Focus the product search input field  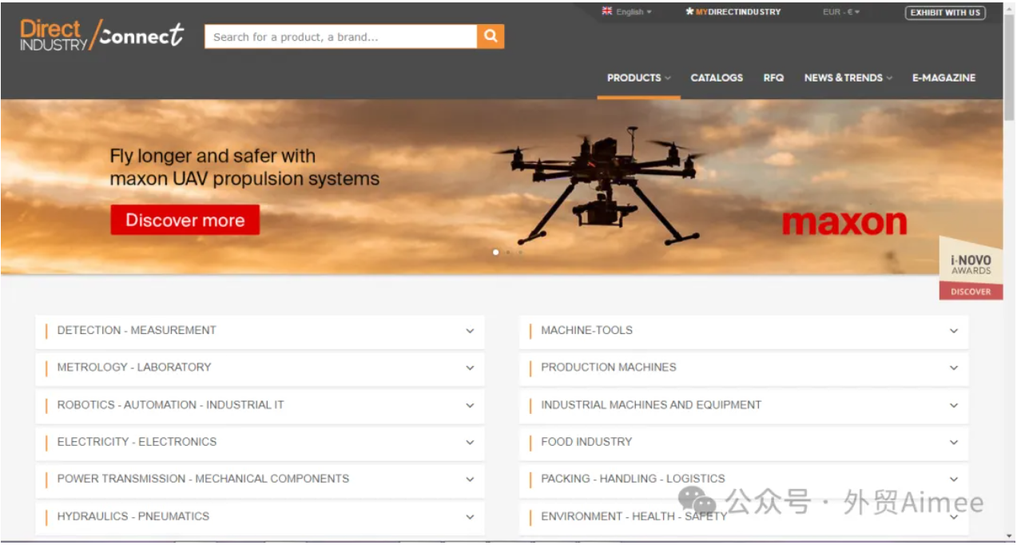pyautogui.click(x=340, y=37)
